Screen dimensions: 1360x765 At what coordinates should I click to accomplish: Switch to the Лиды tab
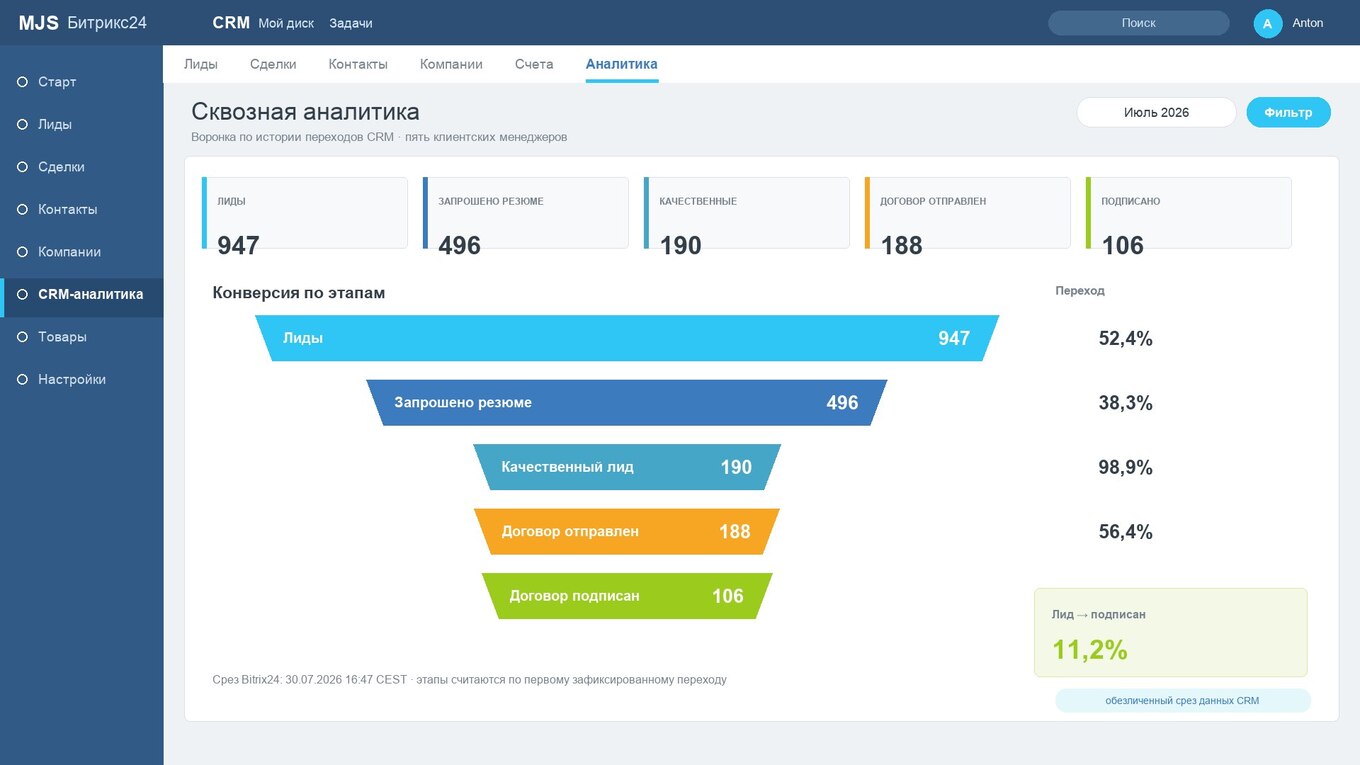click(x=201, y=64)
